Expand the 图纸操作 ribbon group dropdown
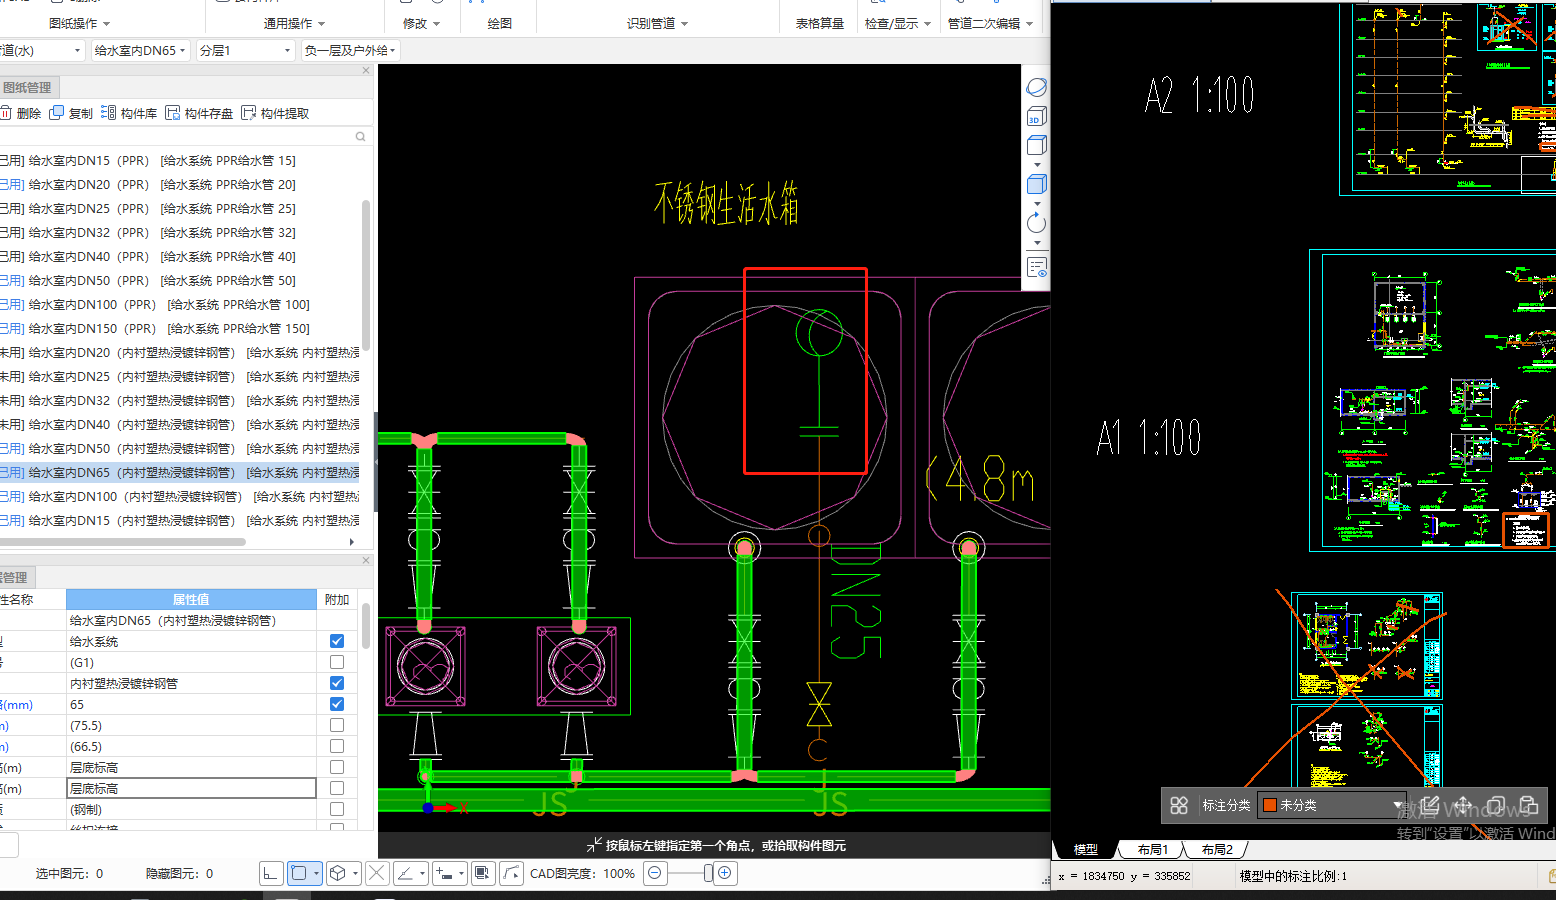Image resolution: width=1556 pixels, height=900 pixels. (x=107, y=24)
